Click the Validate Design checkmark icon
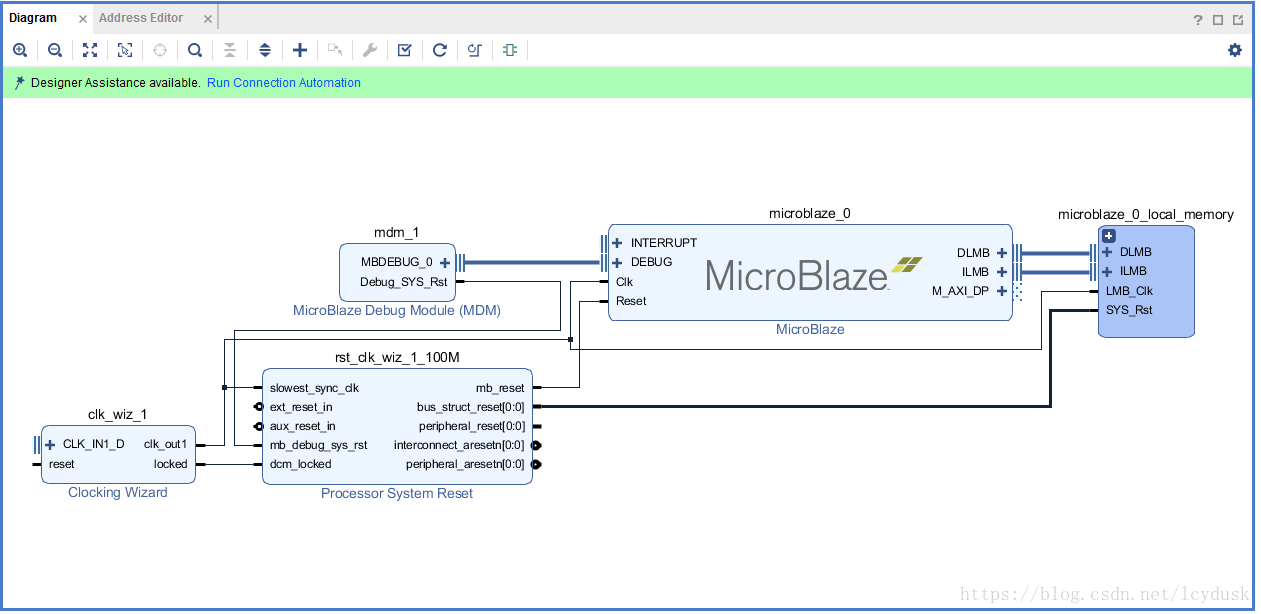Image resolution: width=1261 pixels, height=614 pixels. pos(405,50)
